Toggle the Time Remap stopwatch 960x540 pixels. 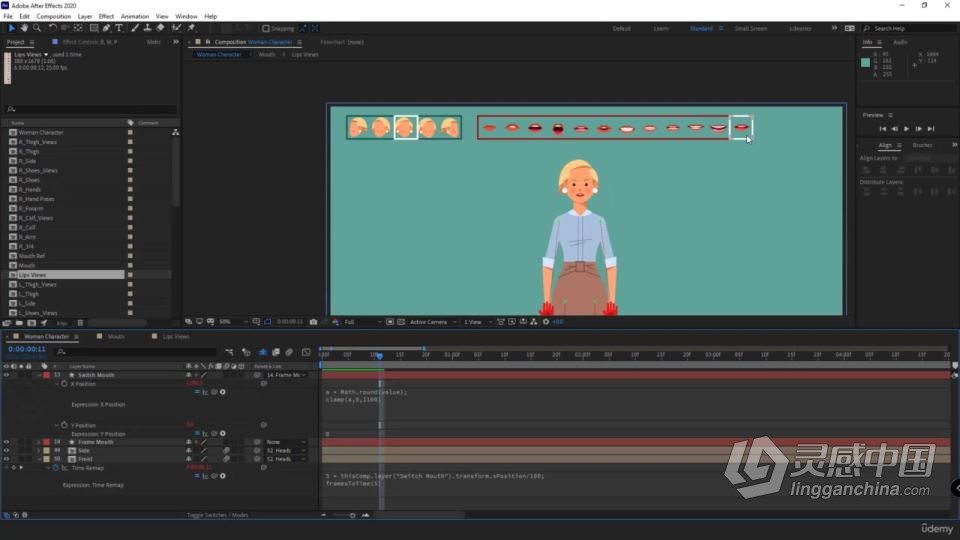[x=56, y=468]
